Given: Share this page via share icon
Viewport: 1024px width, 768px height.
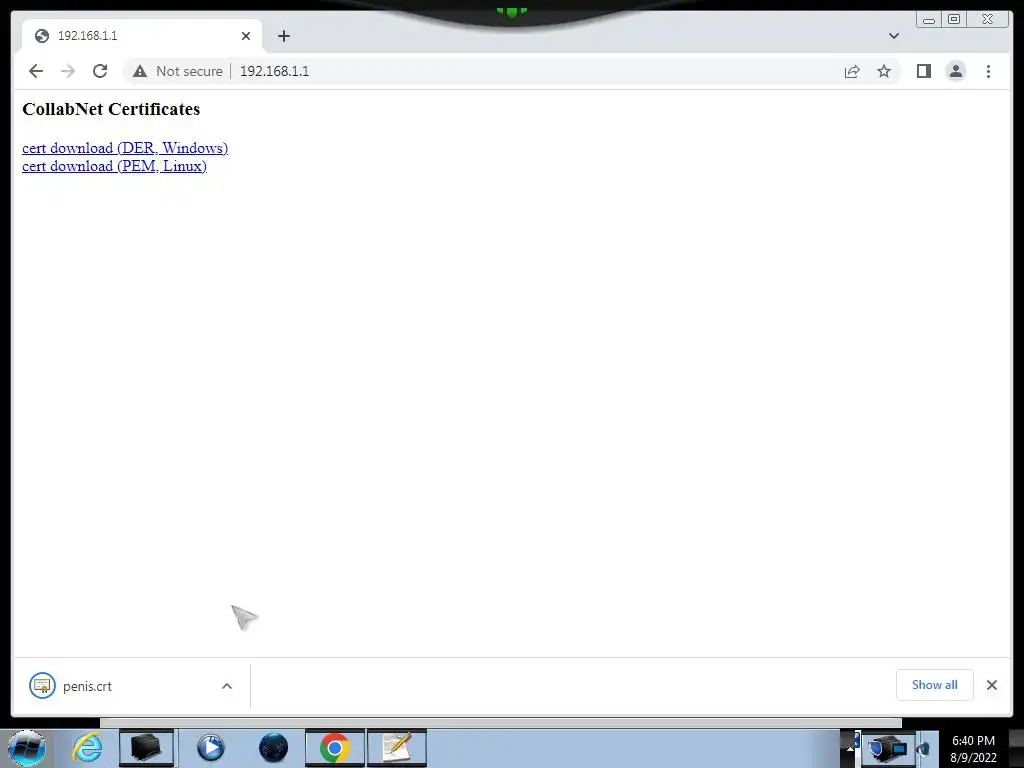Looking at the screenshot, I should 852,71.
